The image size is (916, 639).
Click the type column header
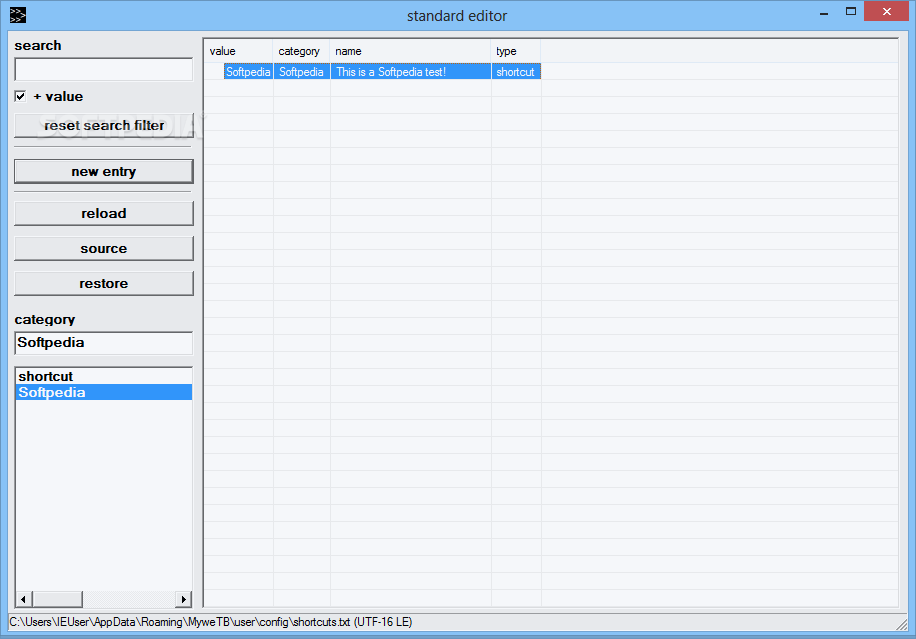(516, 51)
